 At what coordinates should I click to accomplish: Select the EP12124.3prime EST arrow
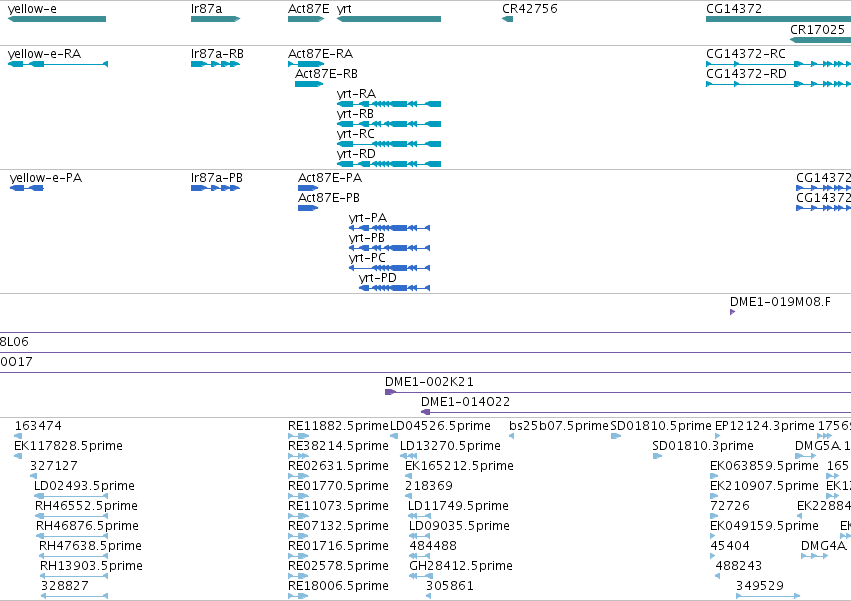718,436
